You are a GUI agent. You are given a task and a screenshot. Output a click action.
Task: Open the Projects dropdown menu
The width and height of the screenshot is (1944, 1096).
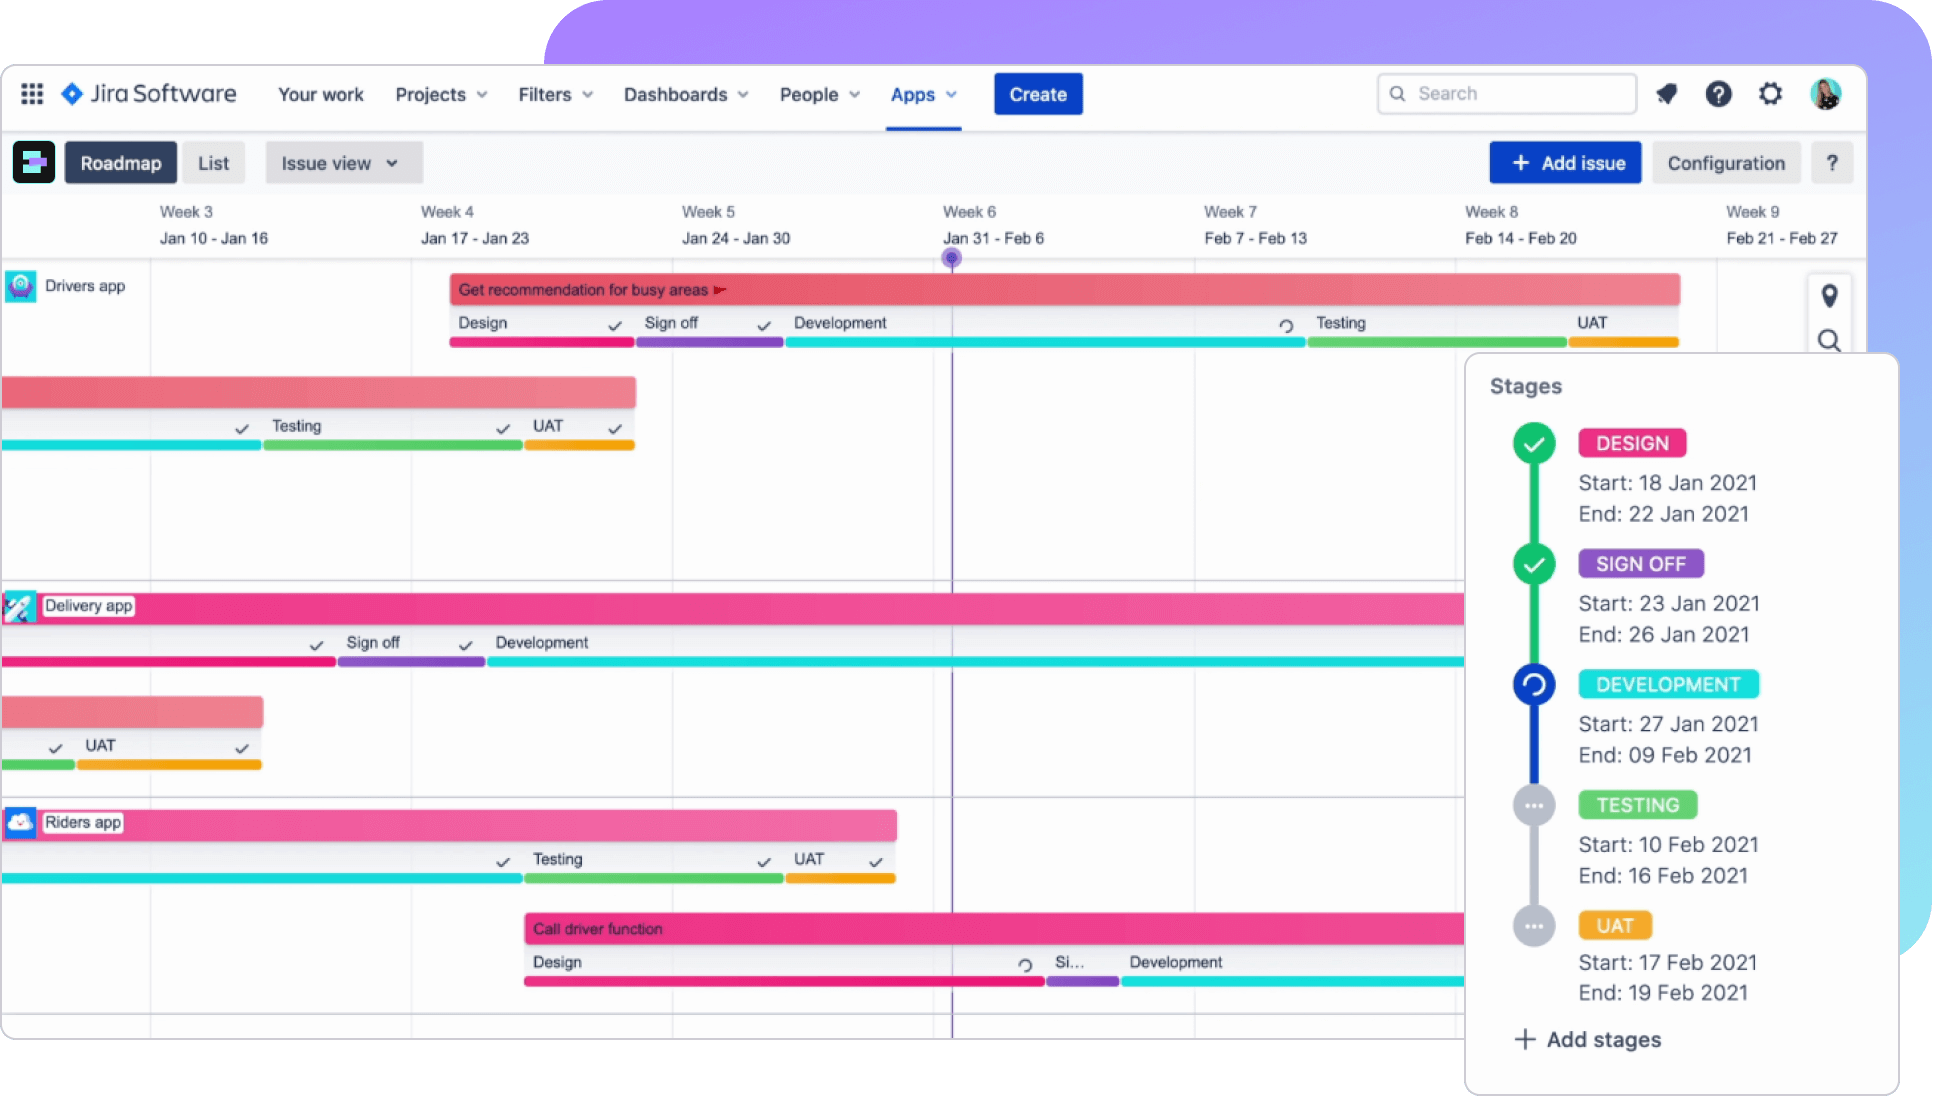(441, 94)
